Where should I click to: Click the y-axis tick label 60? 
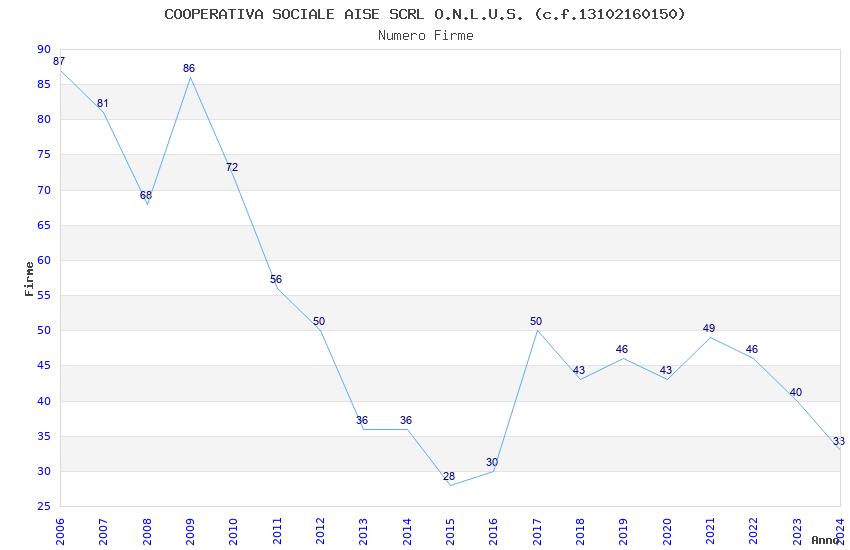[x=44, y=260]
